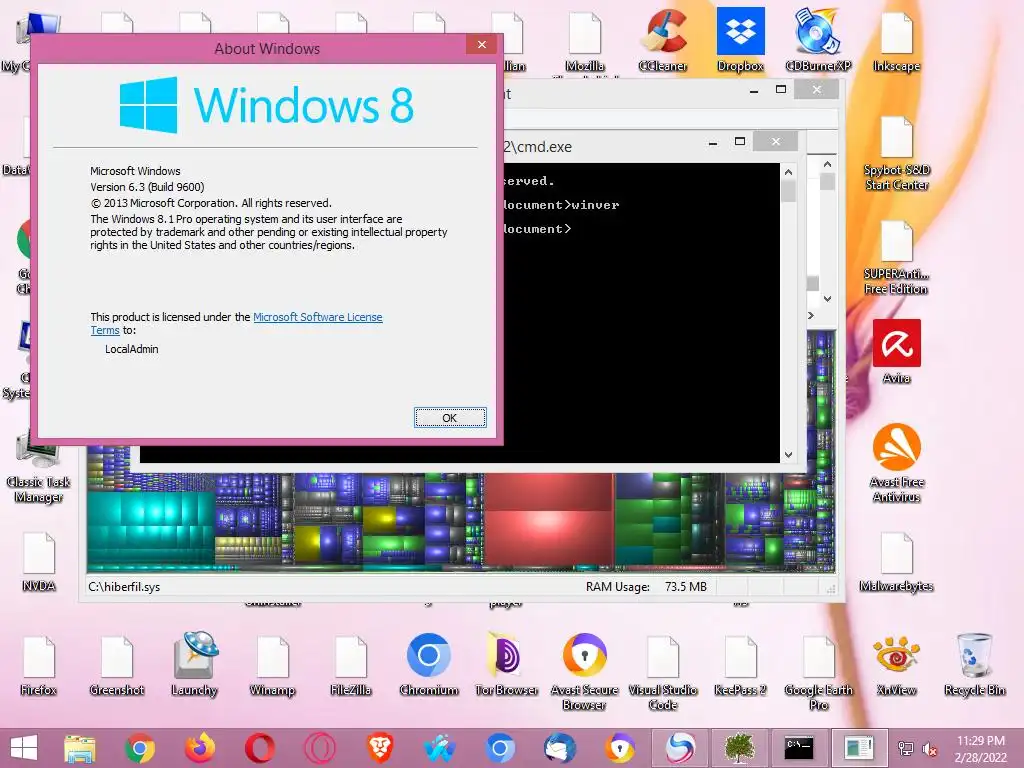Click the cmd.exe scrollbar up arrow
This screenshot has height=768, width=1024.
788,172
